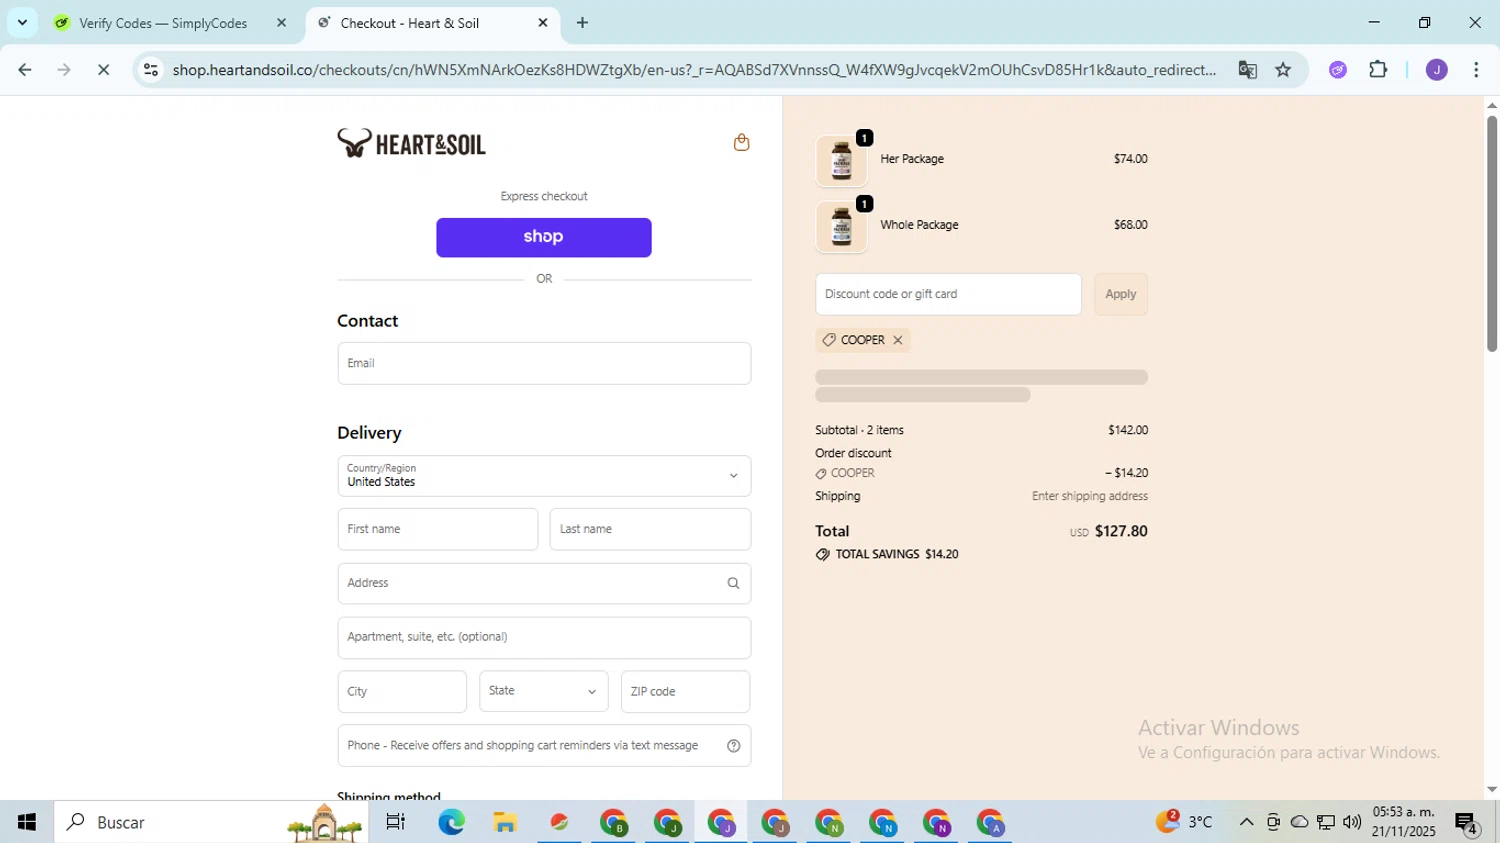Open the network icon in system tray

point(1326,822)
